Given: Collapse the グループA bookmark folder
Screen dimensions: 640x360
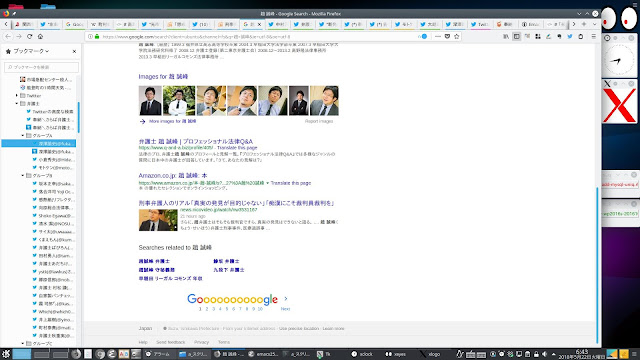Looking at the screenshot, I should 23,135.
